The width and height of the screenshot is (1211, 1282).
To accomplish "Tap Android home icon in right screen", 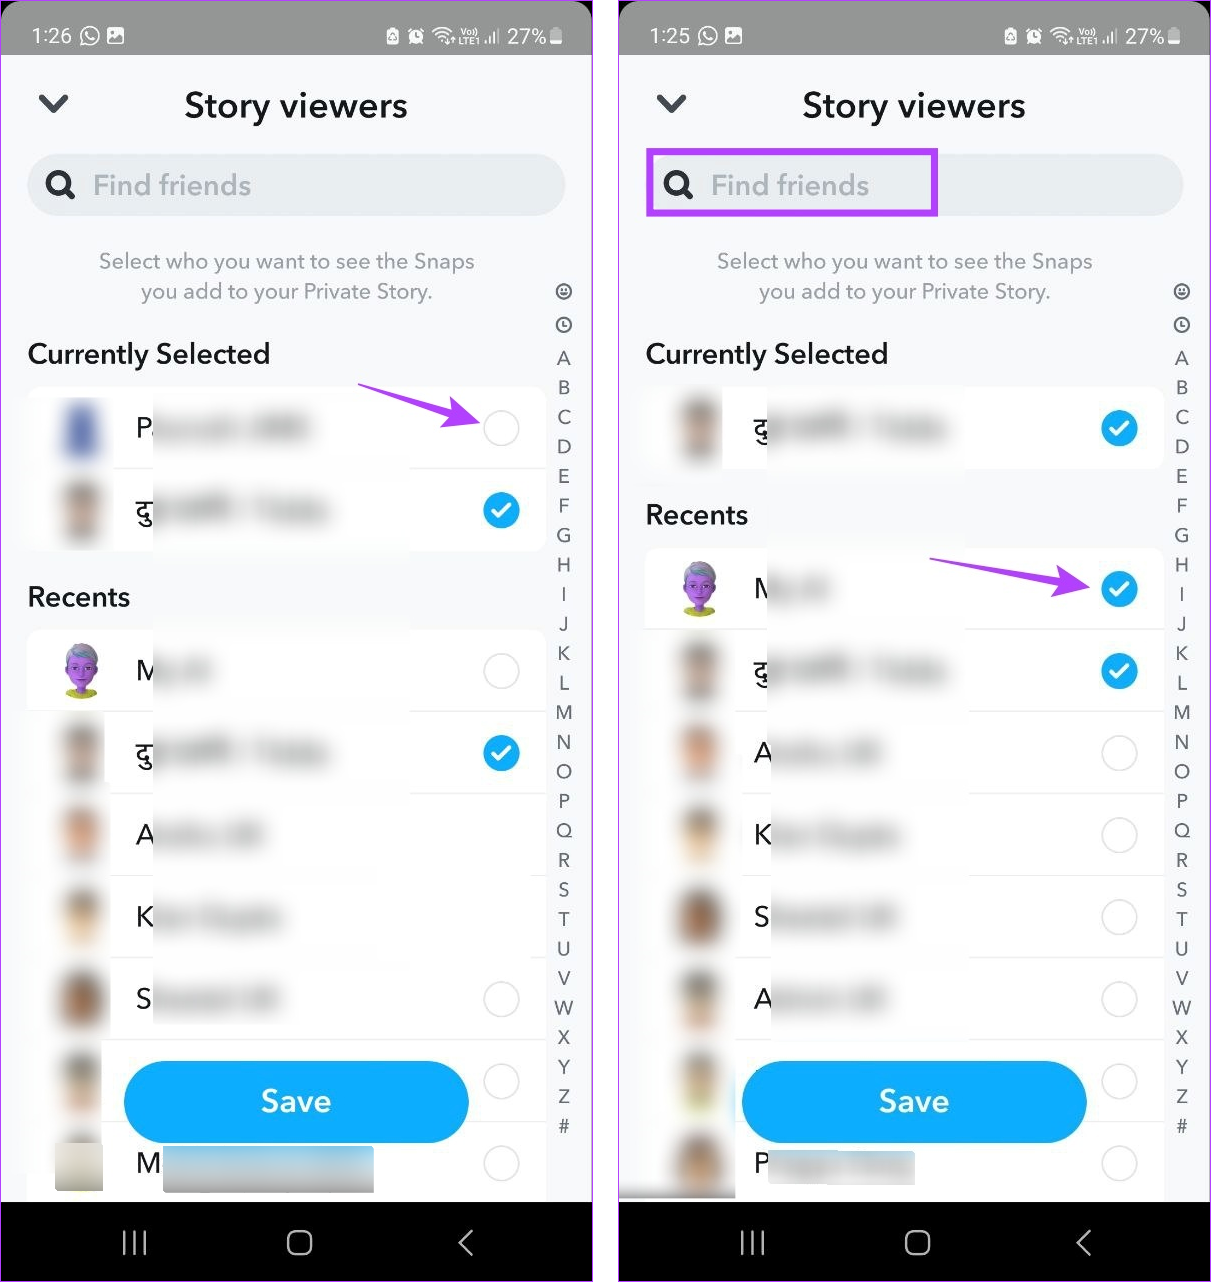I will (x=917, y=1242).
